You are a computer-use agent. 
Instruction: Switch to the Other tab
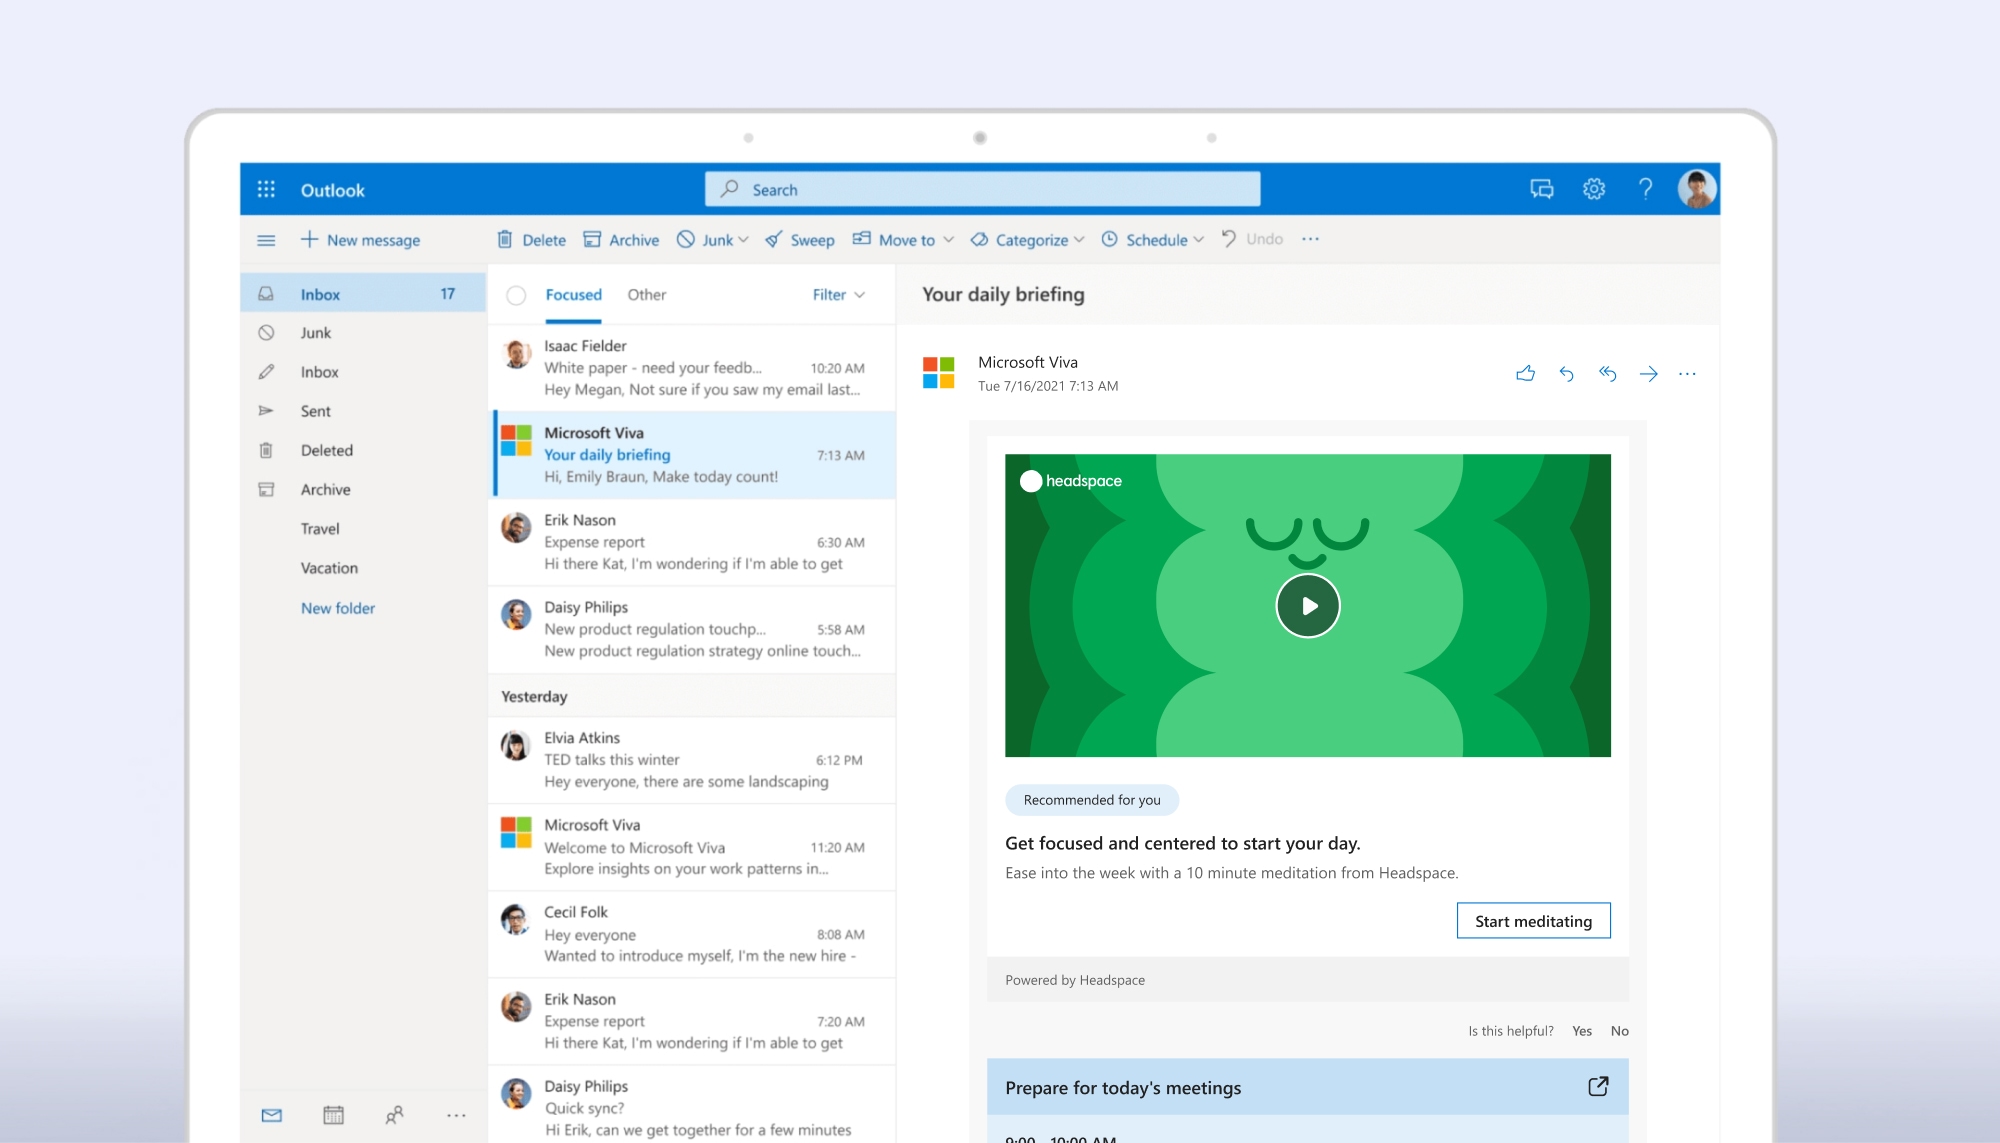click(646, 295)
